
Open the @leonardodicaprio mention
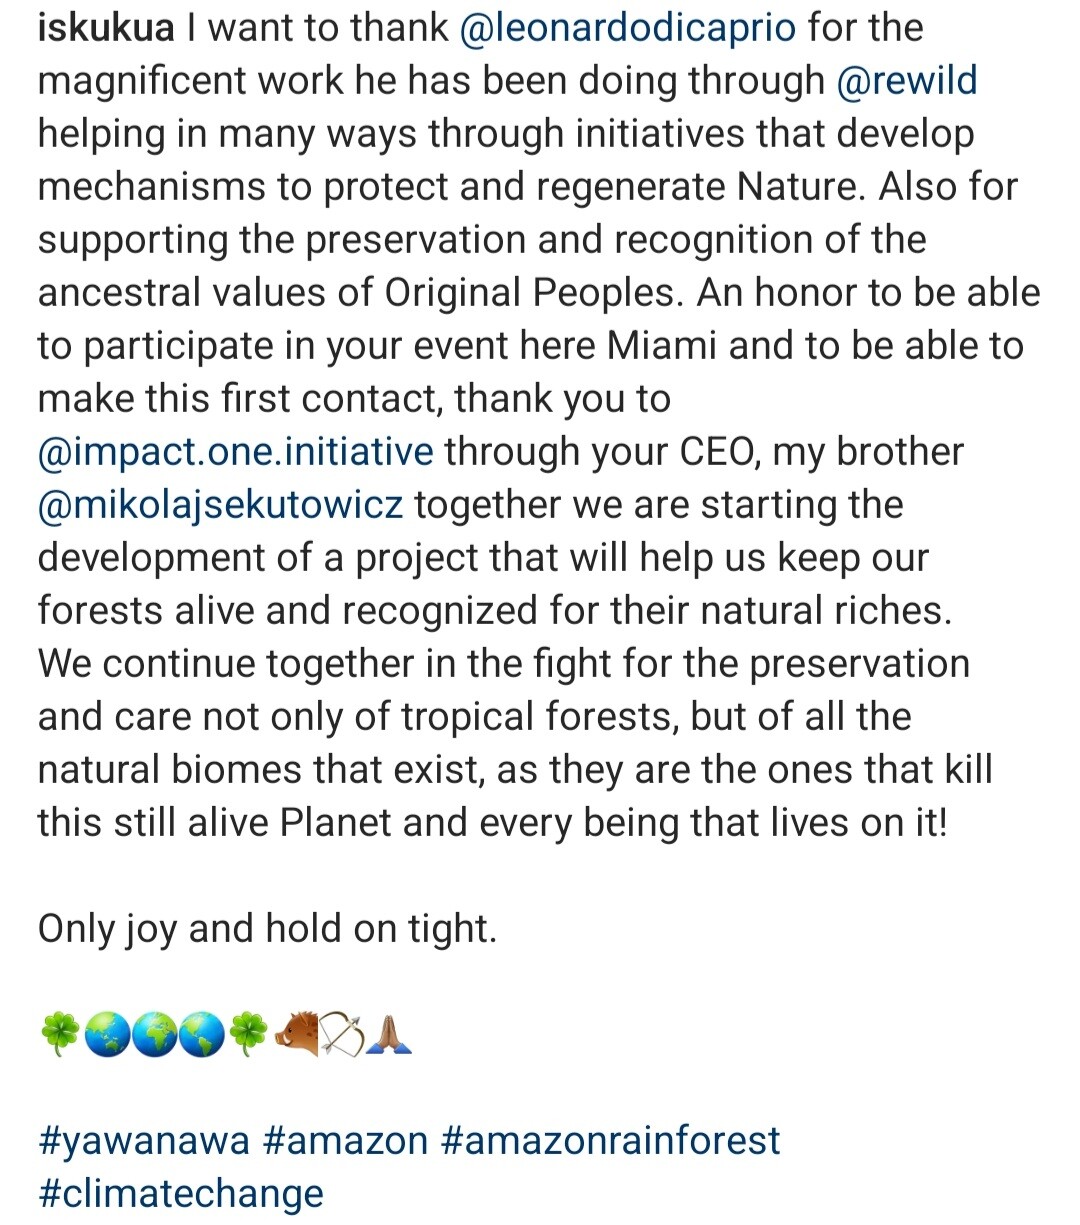(627, 28)
